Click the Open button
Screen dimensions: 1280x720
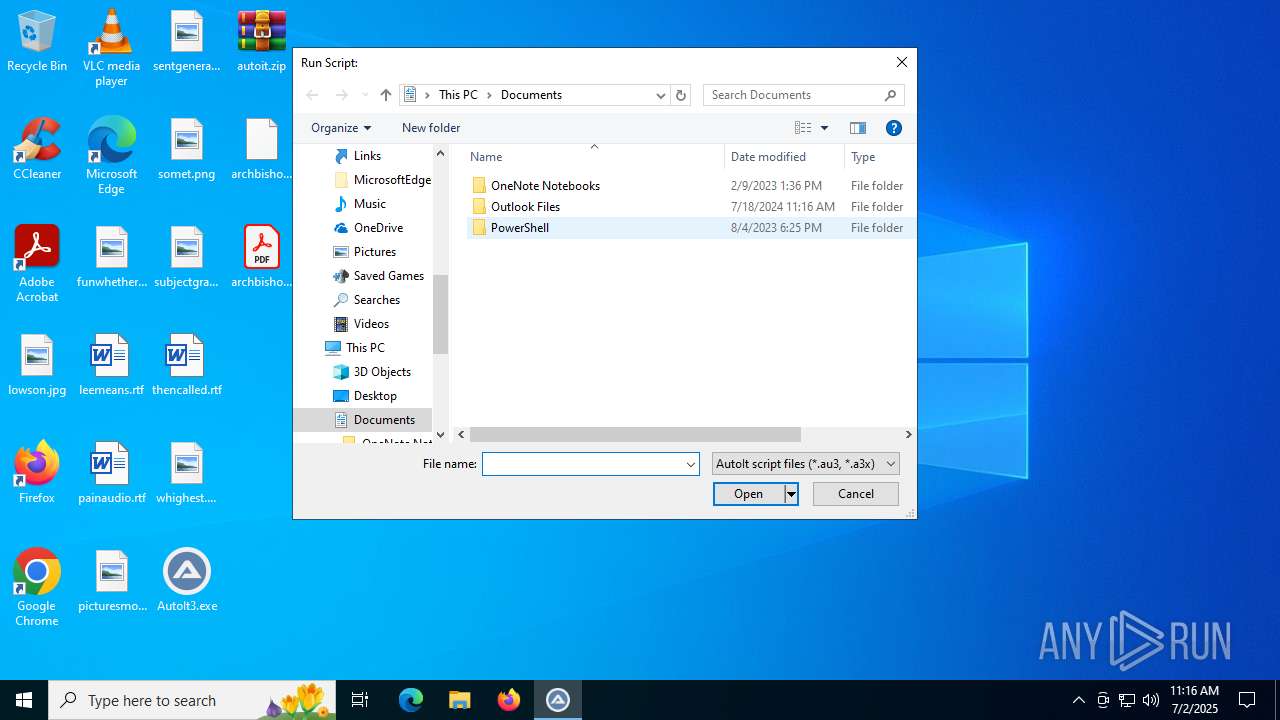(748, 494)
